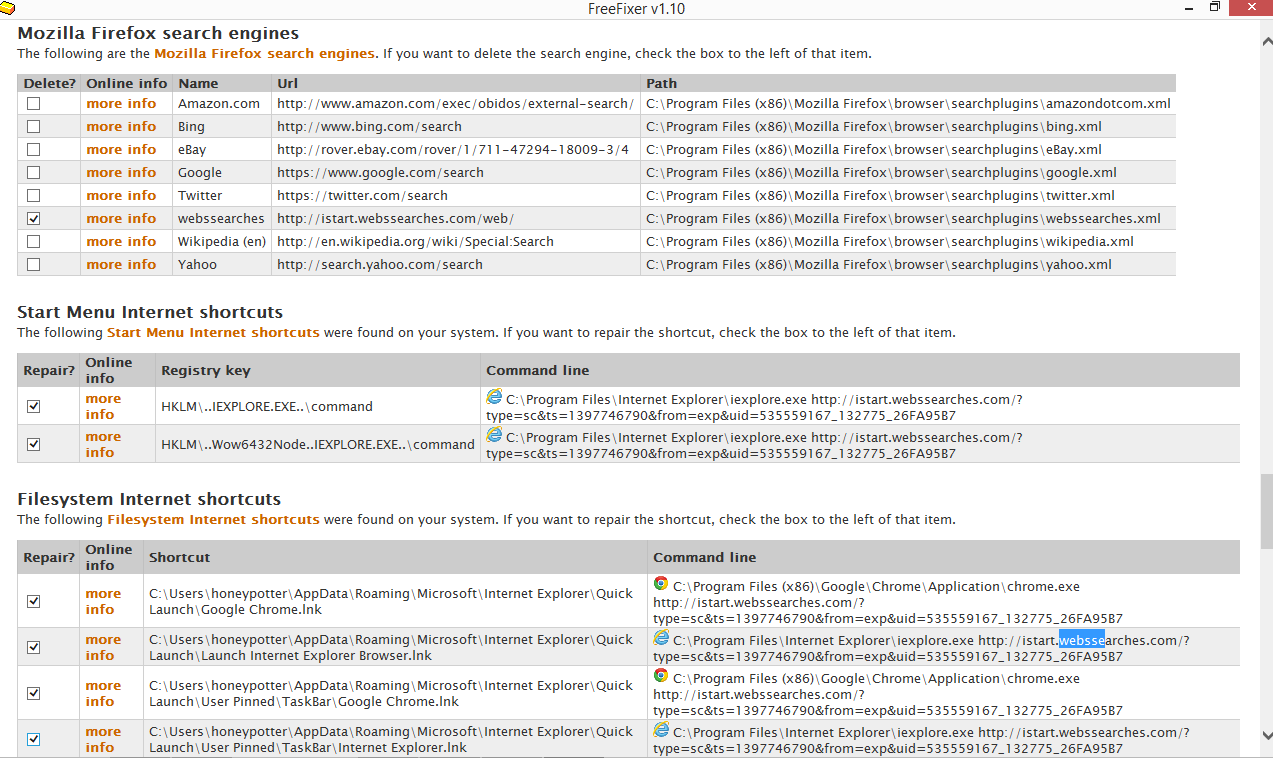Click the eBay rover URL cell
This screenshot has width=1273, height=758.
click(x=456, y=150)
